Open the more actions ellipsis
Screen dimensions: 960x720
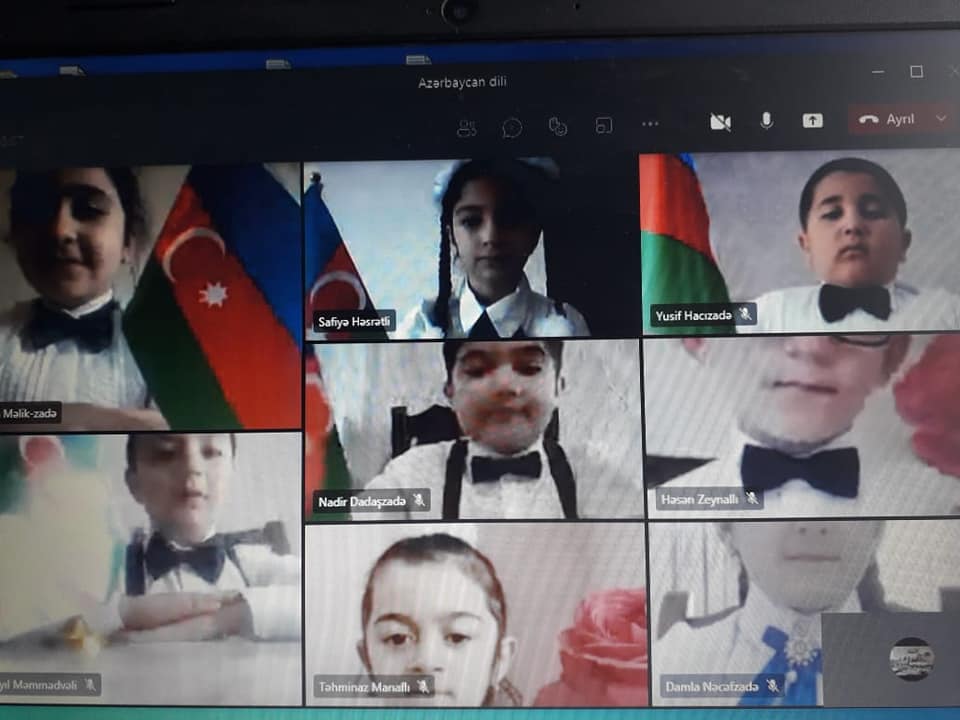click(650, 124)
